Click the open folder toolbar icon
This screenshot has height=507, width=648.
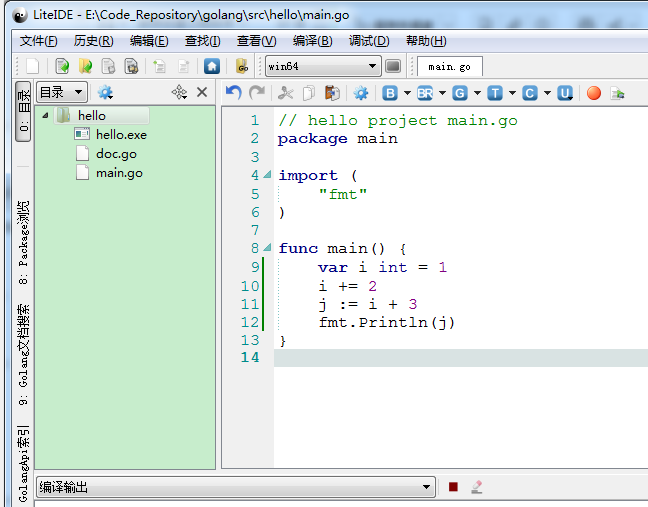pos(86,66)
